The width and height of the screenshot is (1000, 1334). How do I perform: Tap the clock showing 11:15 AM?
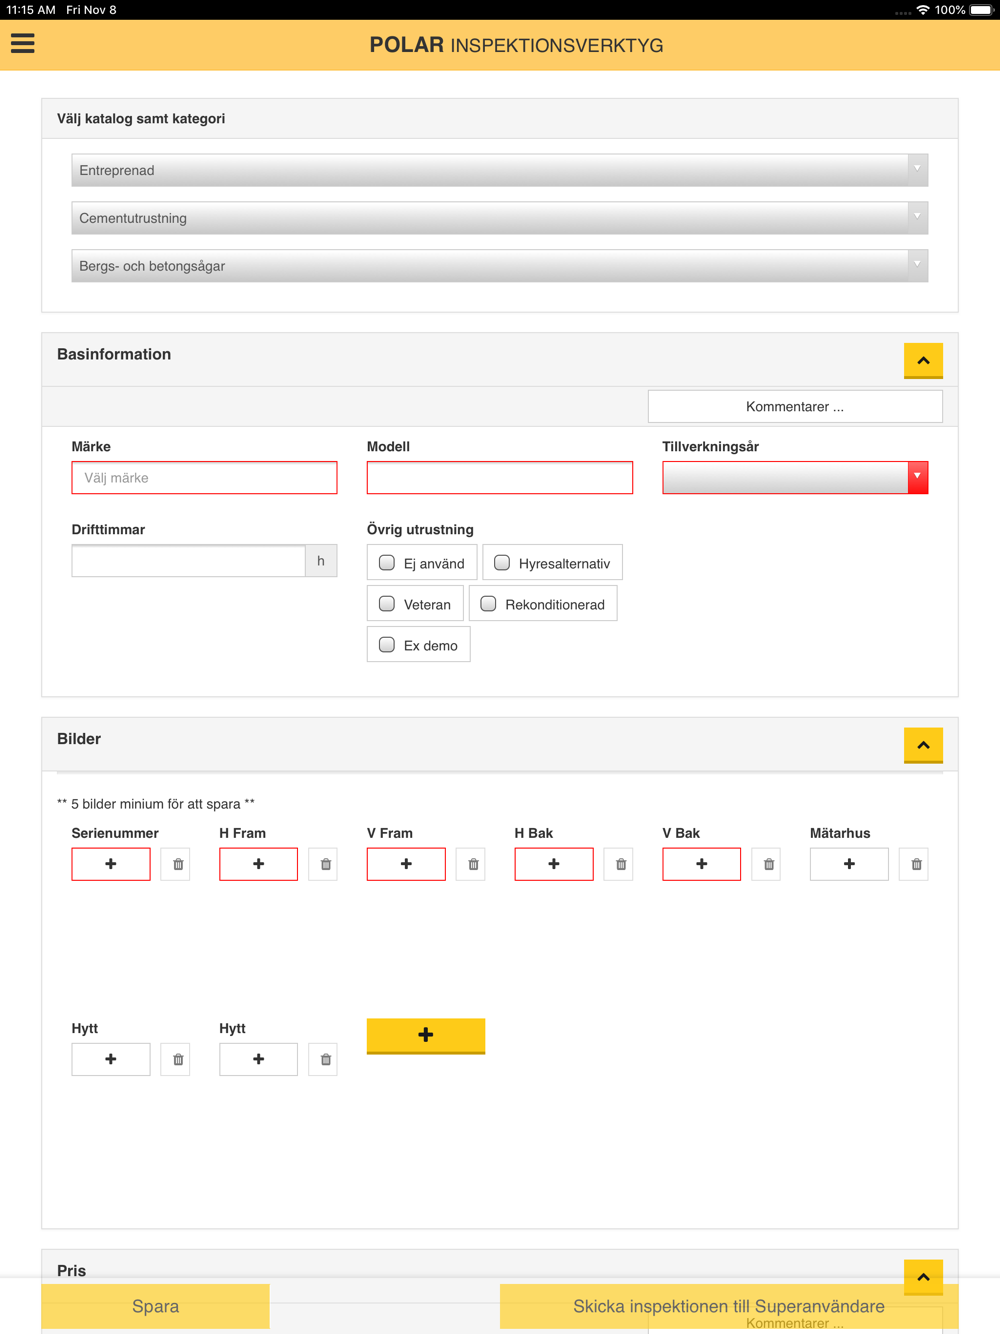(31, 10)
